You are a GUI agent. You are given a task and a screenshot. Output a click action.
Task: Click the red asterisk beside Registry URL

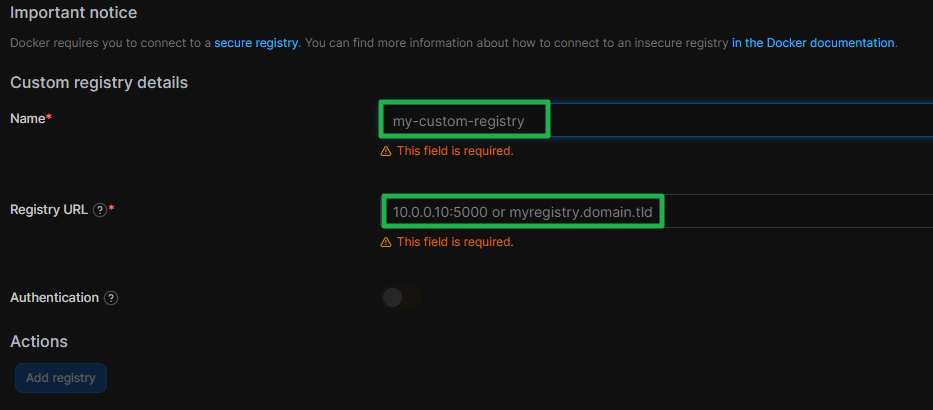[x=111, y=209]
